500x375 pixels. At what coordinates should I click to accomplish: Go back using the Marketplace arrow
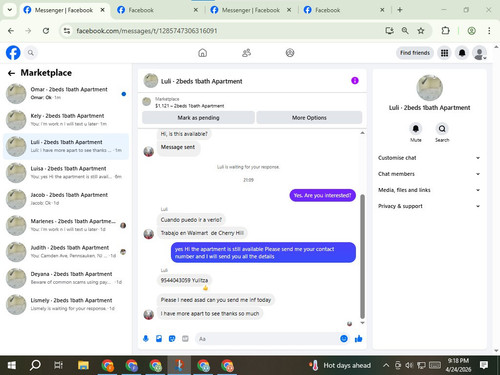[11, 73]
